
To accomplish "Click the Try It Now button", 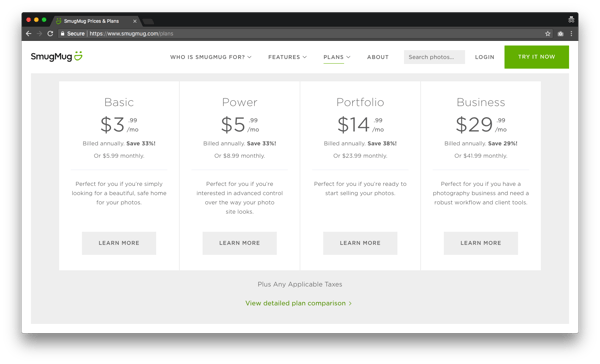I will pos(536,57).
